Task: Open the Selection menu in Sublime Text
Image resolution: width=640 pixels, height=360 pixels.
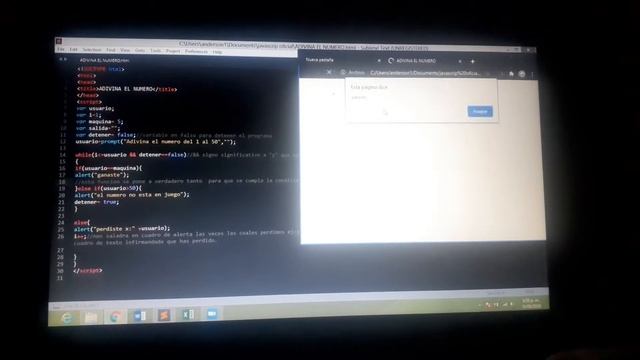Action: tap(92, 50)
